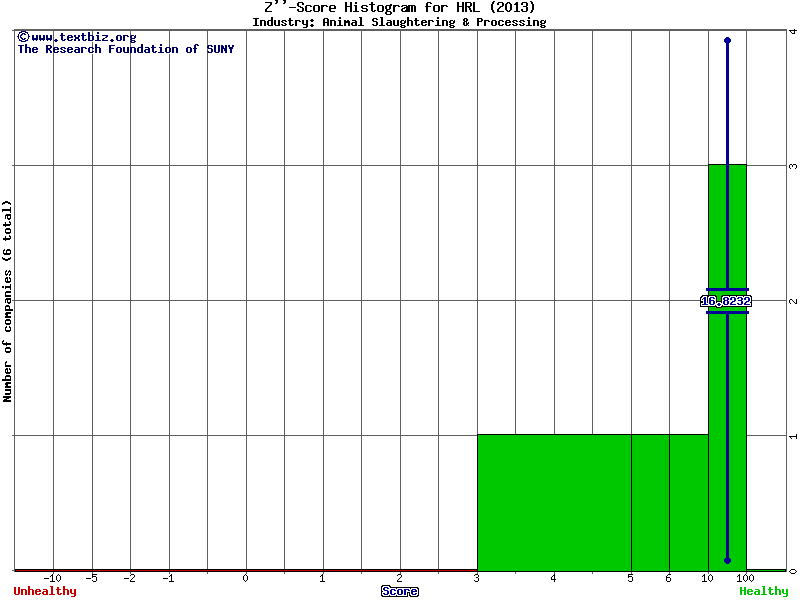Click the x-axis tick label -5
Screen dimensions: 800x600
pyautogui.click(x=91, y=578)
